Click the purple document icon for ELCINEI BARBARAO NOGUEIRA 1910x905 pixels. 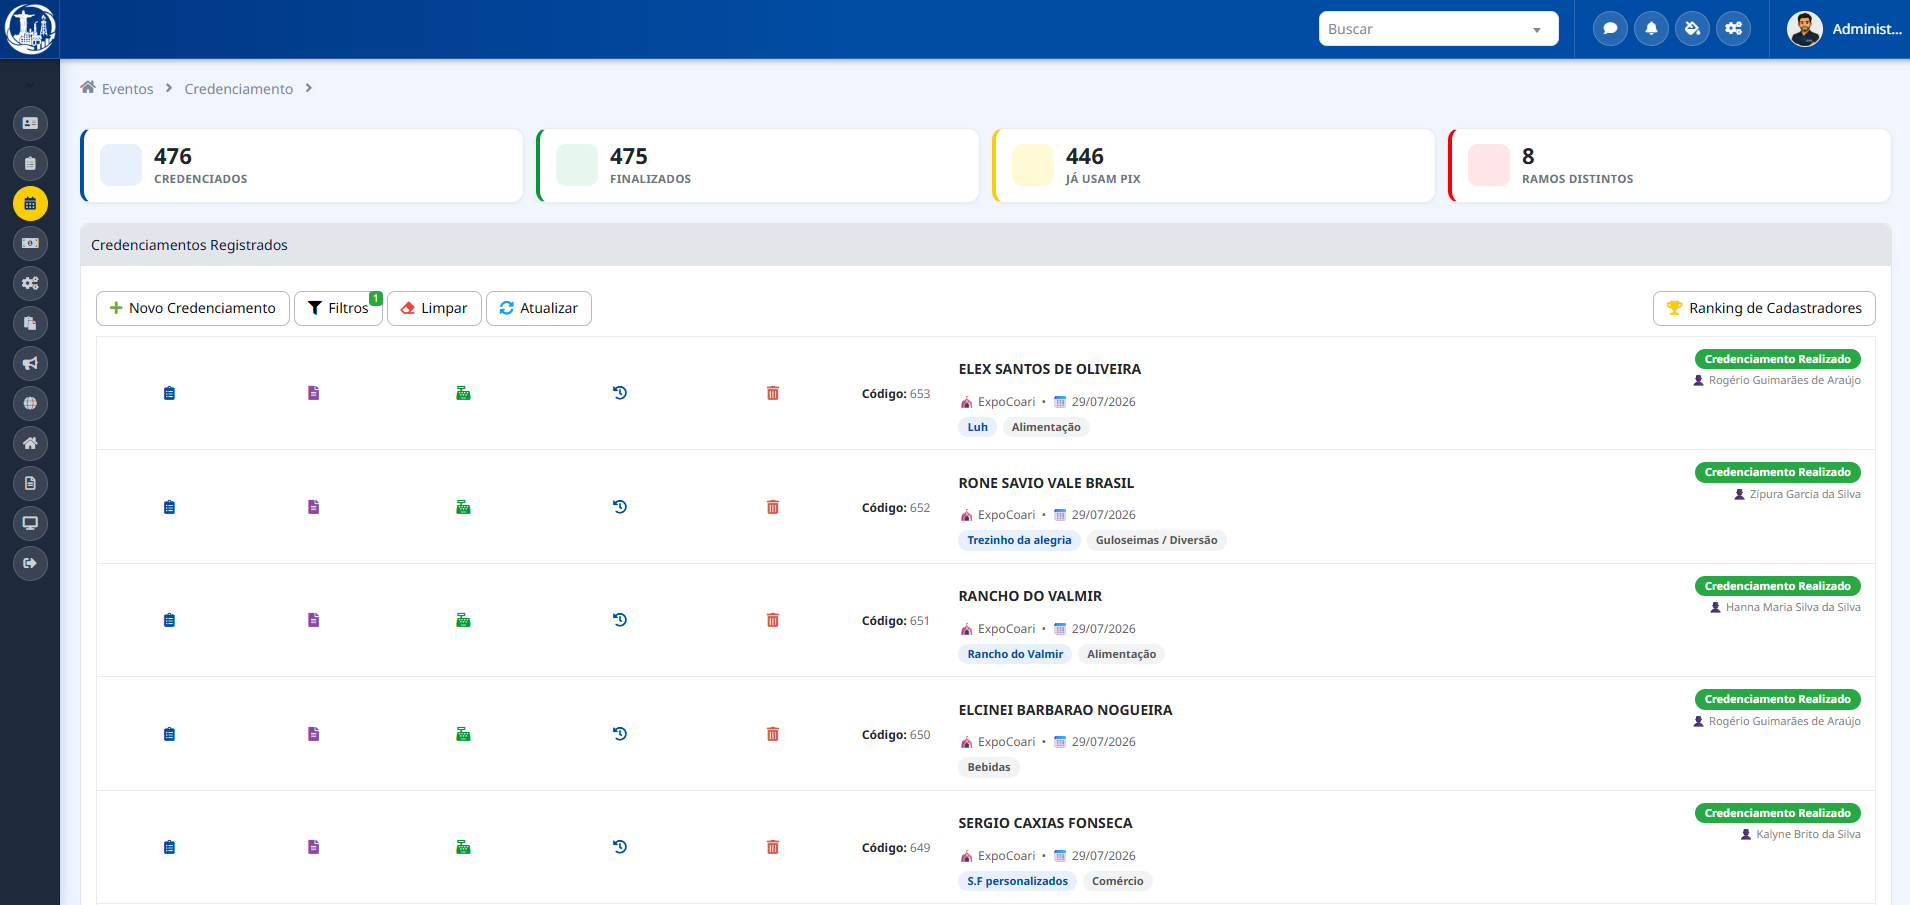pyautogui.click(x=313, y=734)
